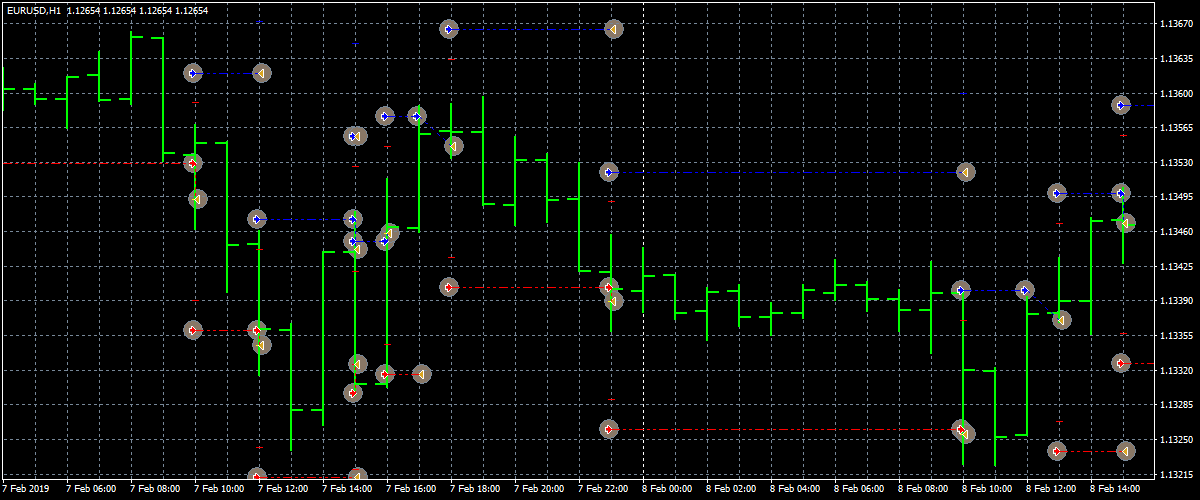Screen dimensions: 1200x500
Task: Click the 7 Feb 2019 date label
Action: tap(26, 490)
